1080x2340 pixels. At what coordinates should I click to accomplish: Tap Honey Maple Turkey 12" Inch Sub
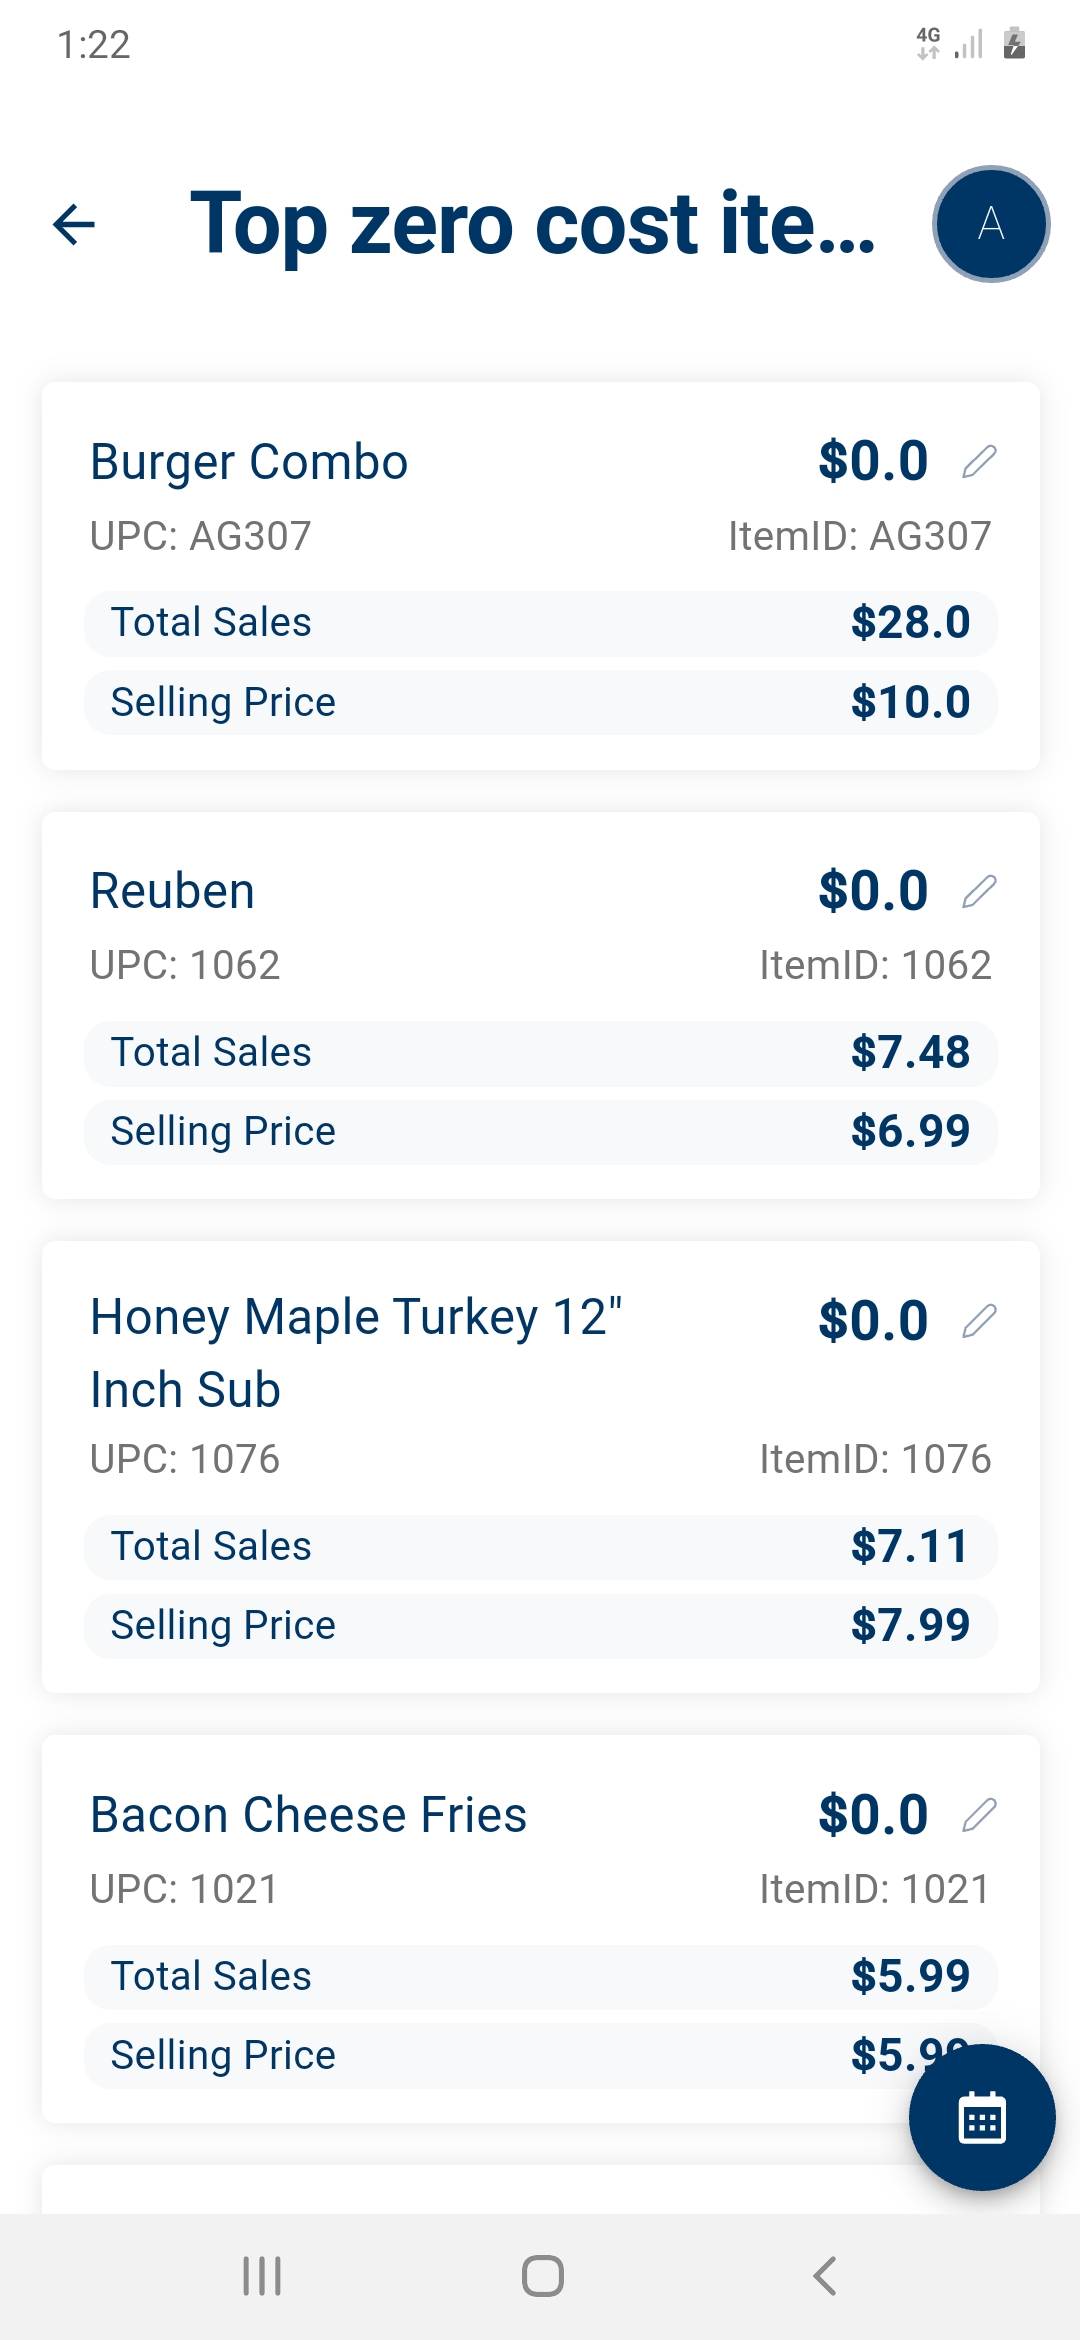(356, 1352)
